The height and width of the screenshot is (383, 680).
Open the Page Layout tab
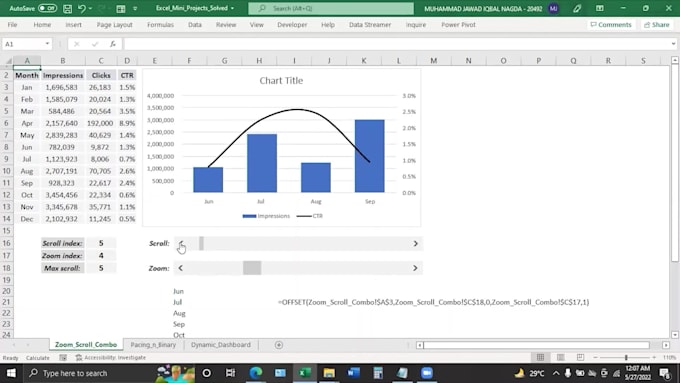coord(114,25)
